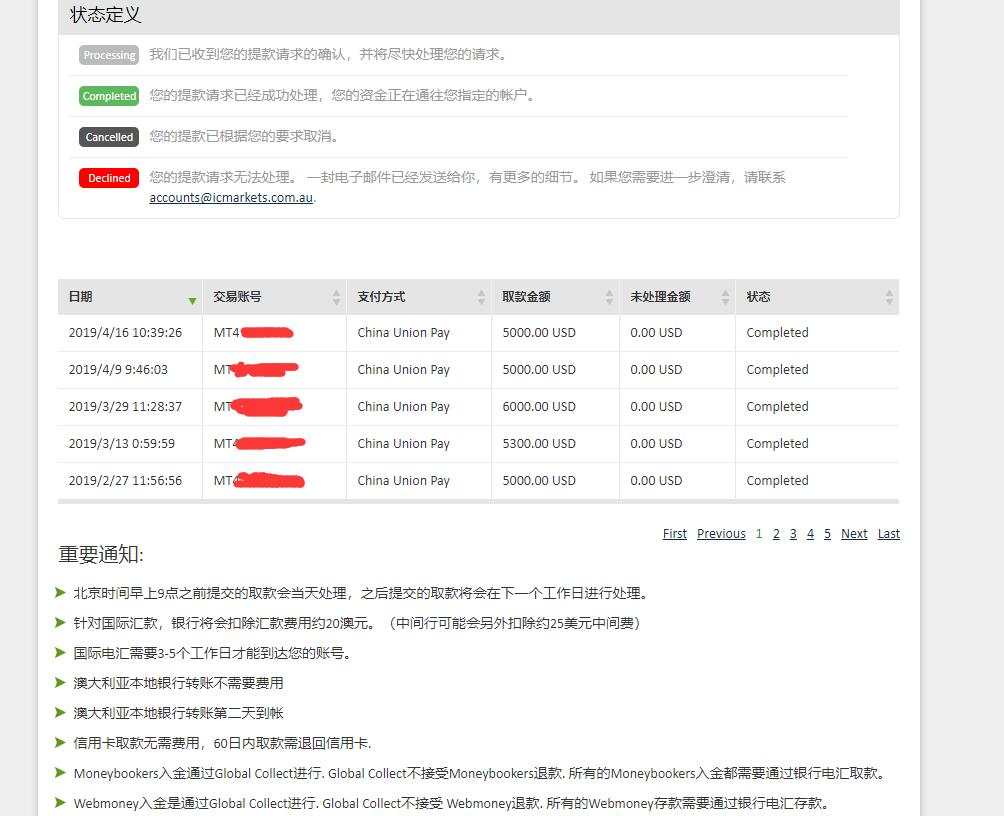Click the green Completed status badge
Screen dimensions: 1004x816
pos(109,96)
